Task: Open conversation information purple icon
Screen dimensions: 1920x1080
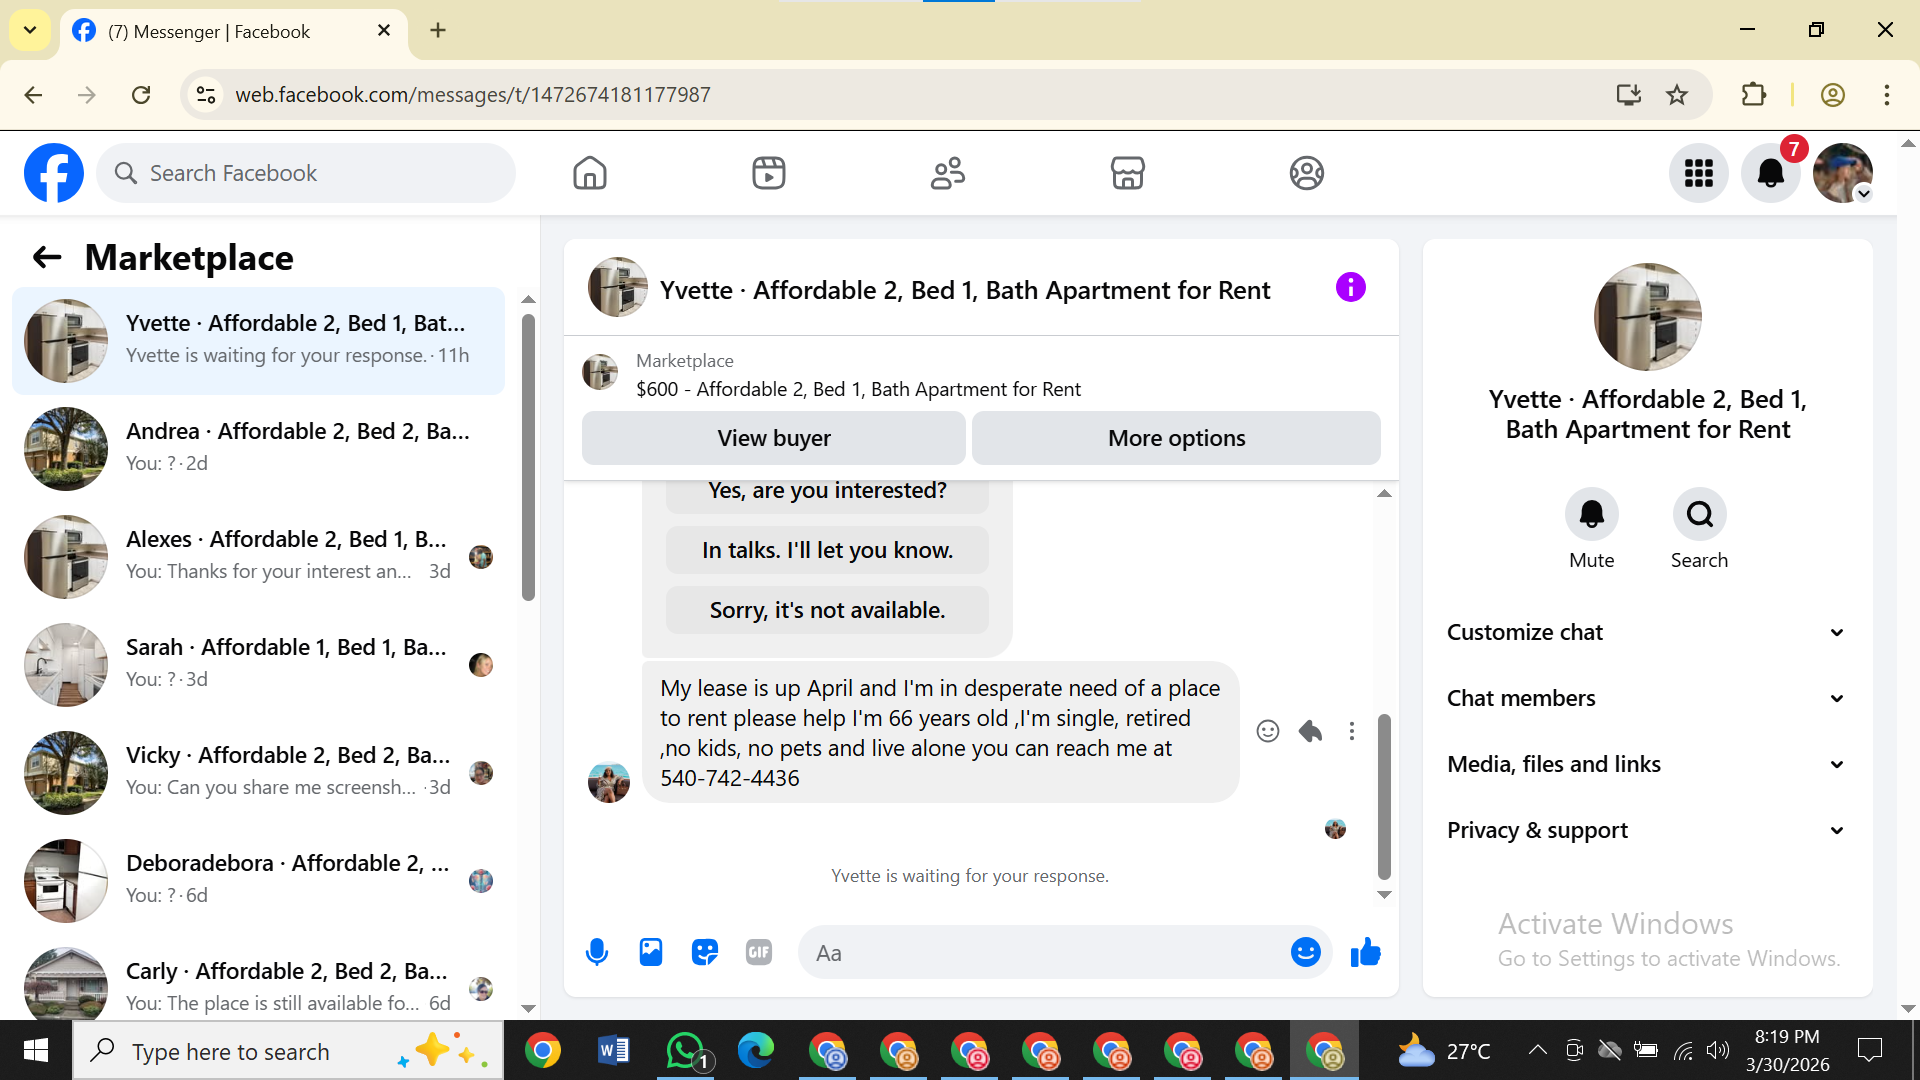Action: click(1350, 288)
